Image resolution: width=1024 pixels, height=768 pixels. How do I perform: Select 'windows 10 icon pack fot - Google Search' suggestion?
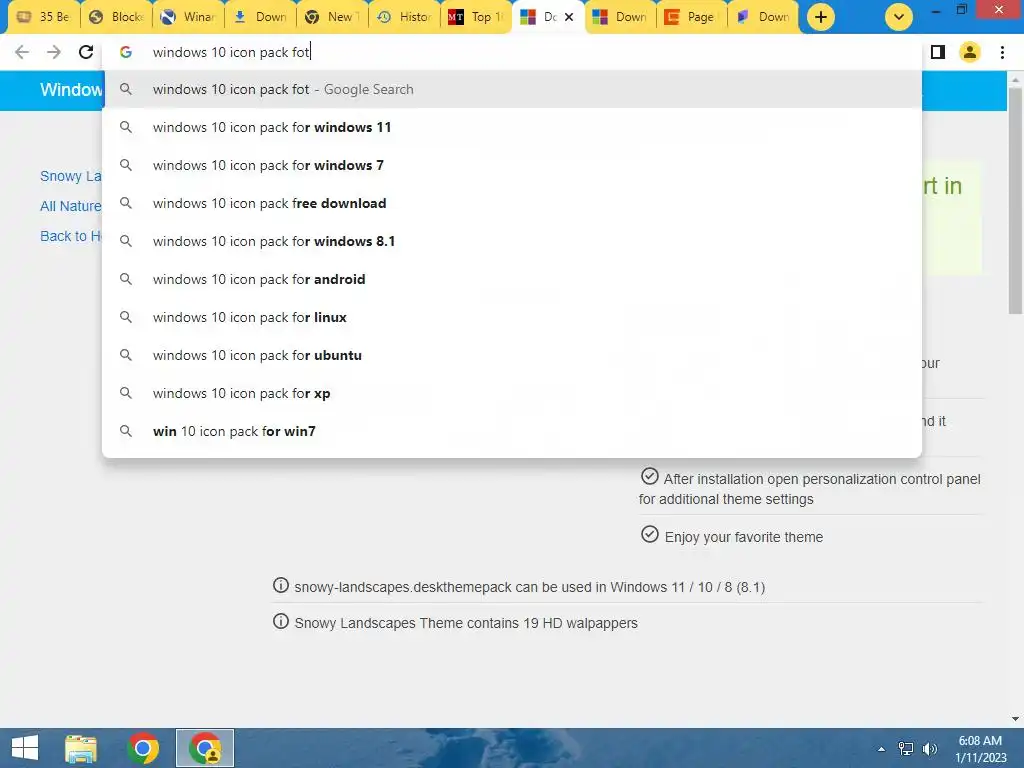tap(512, 89)
